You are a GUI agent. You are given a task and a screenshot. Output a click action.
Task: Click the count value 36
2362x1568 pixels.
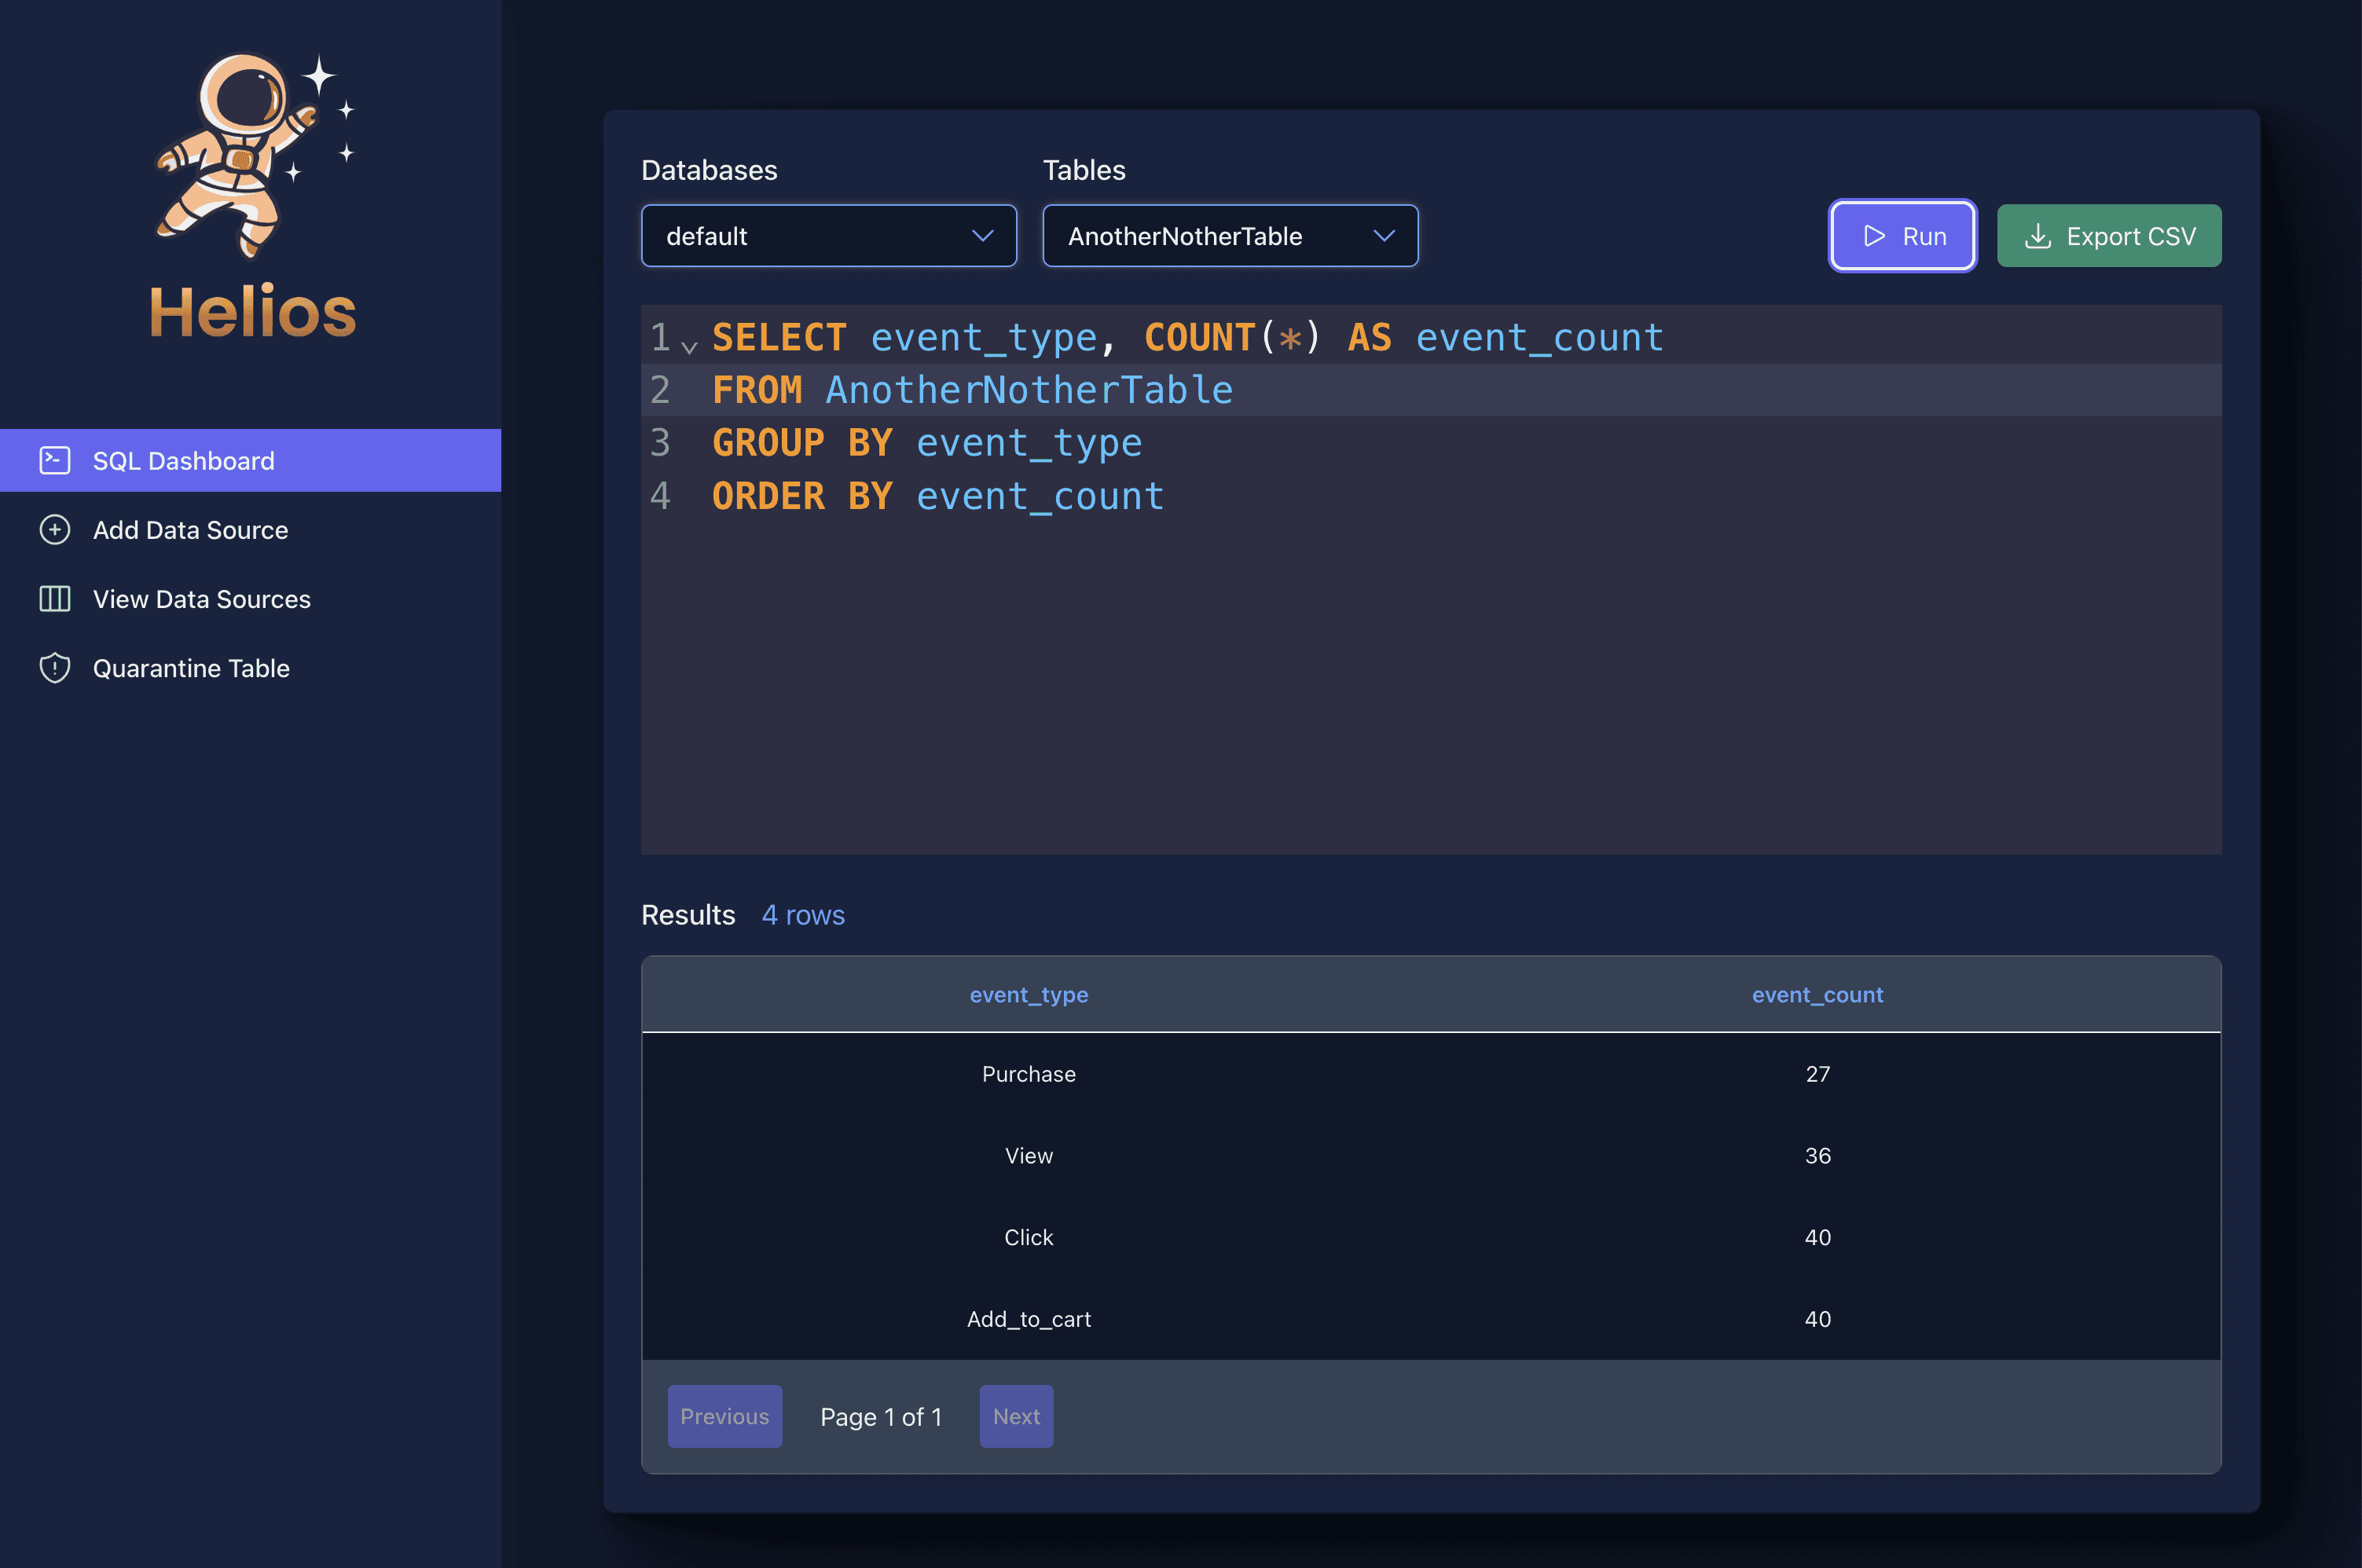1817,1156
